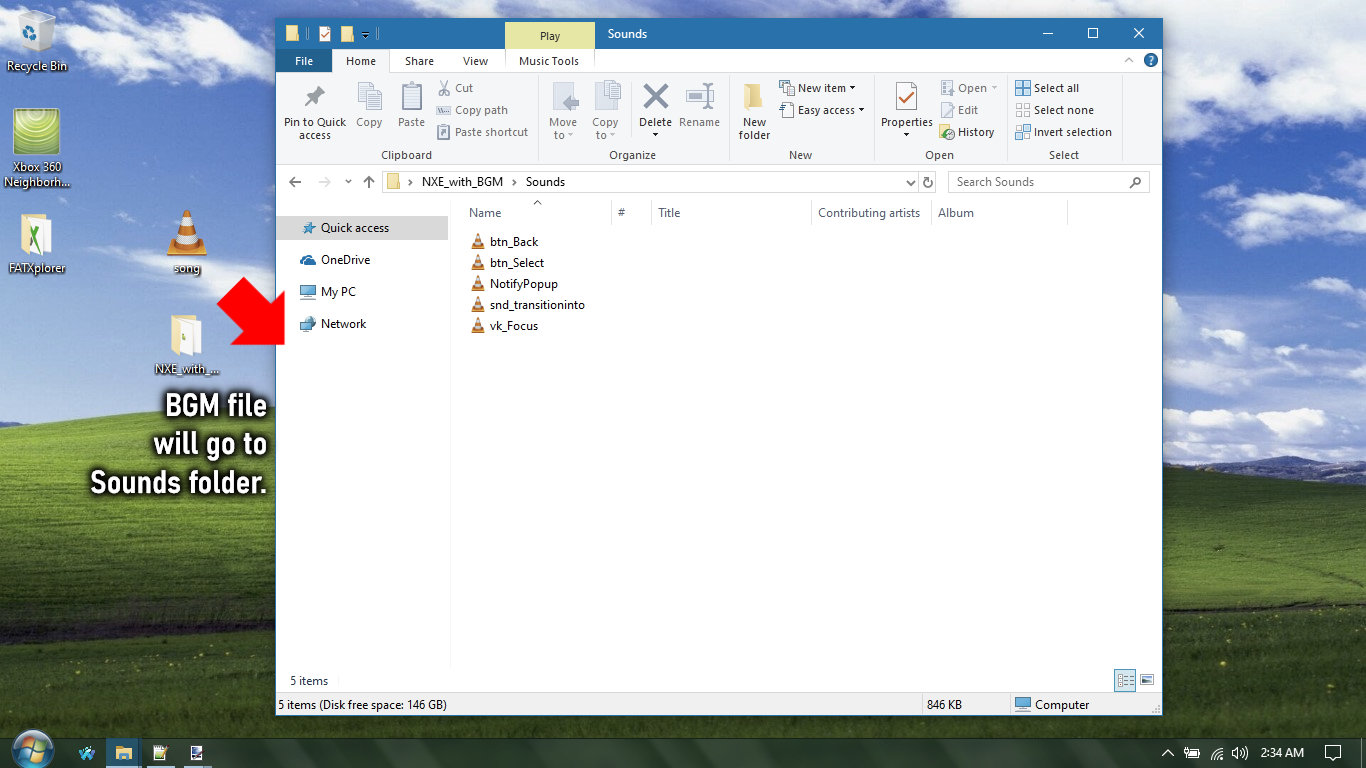1366x768 pixels.
Task: Switch to Details view icon
Action: click(1125, 680)
